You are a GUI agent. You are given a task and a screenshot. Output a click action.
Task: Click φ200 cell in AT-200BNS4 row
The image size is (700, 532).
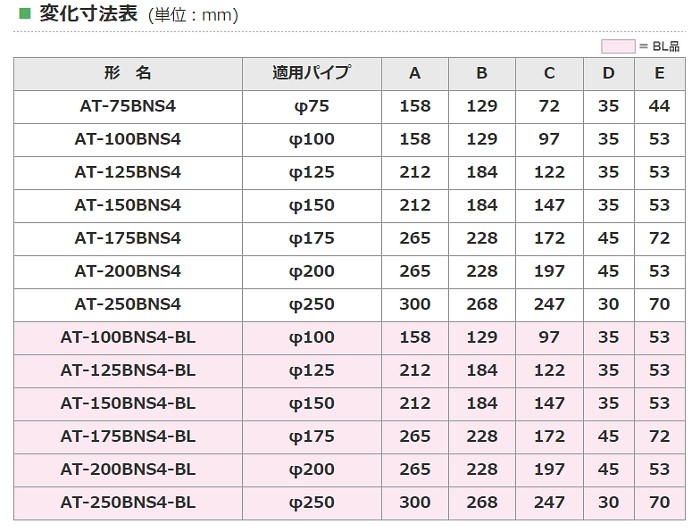coord(312,271)
